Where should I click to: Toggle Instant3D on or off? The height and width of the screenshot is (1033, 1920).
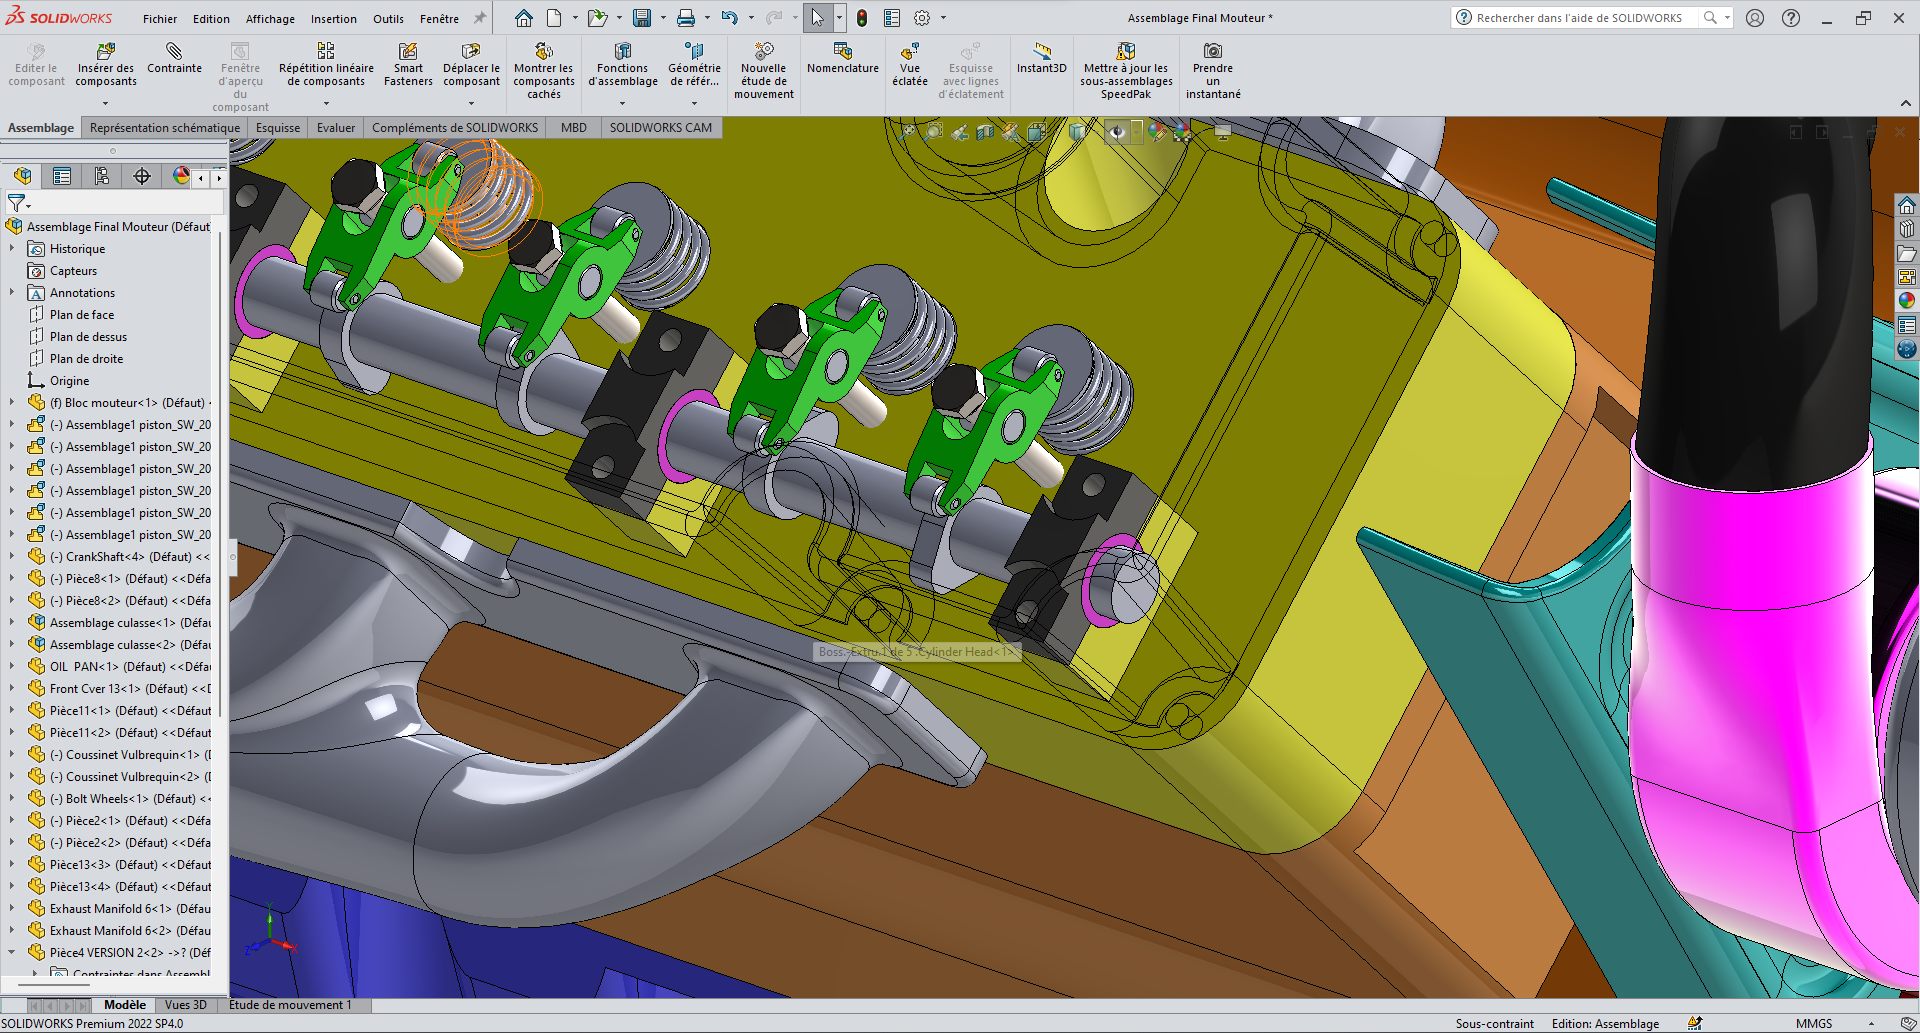pyautogui.click(x=1042, y=58)
